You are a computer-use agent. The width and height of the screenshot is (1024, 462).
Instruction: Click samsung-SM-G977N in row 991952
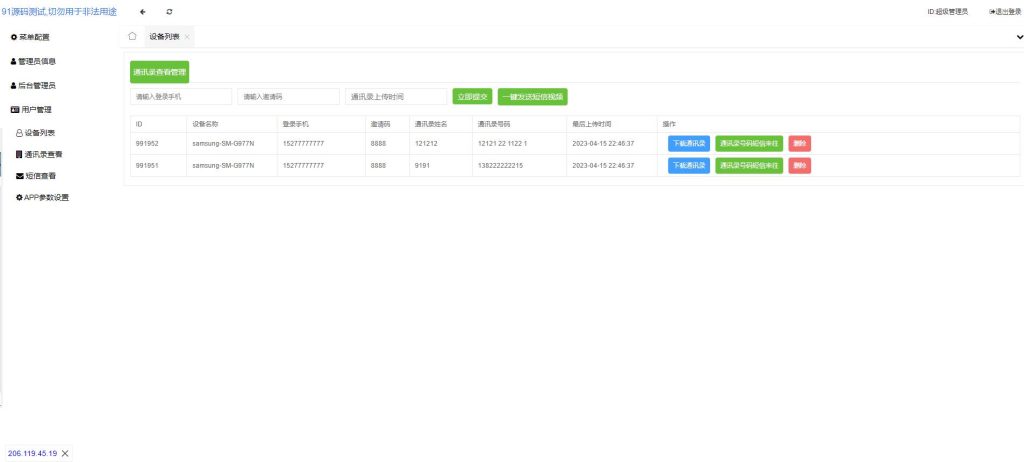point(223,144)
